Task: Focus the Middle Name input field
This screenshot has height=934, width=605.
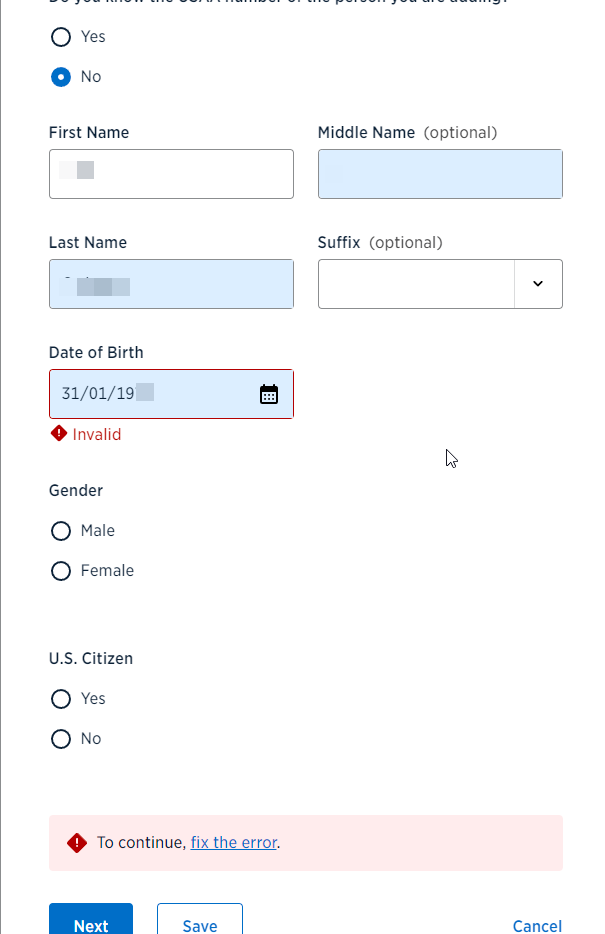Action: [440, 174]
